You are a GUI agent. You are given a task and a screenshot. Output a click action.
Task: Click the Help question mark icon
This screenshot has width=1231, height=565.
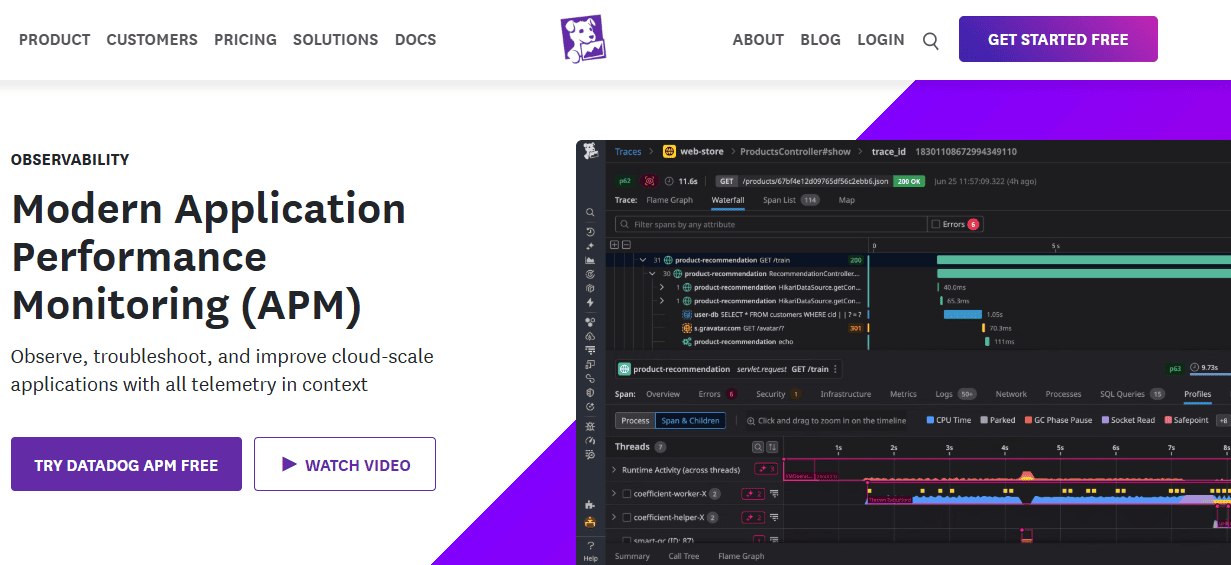[x=591, y=546]
